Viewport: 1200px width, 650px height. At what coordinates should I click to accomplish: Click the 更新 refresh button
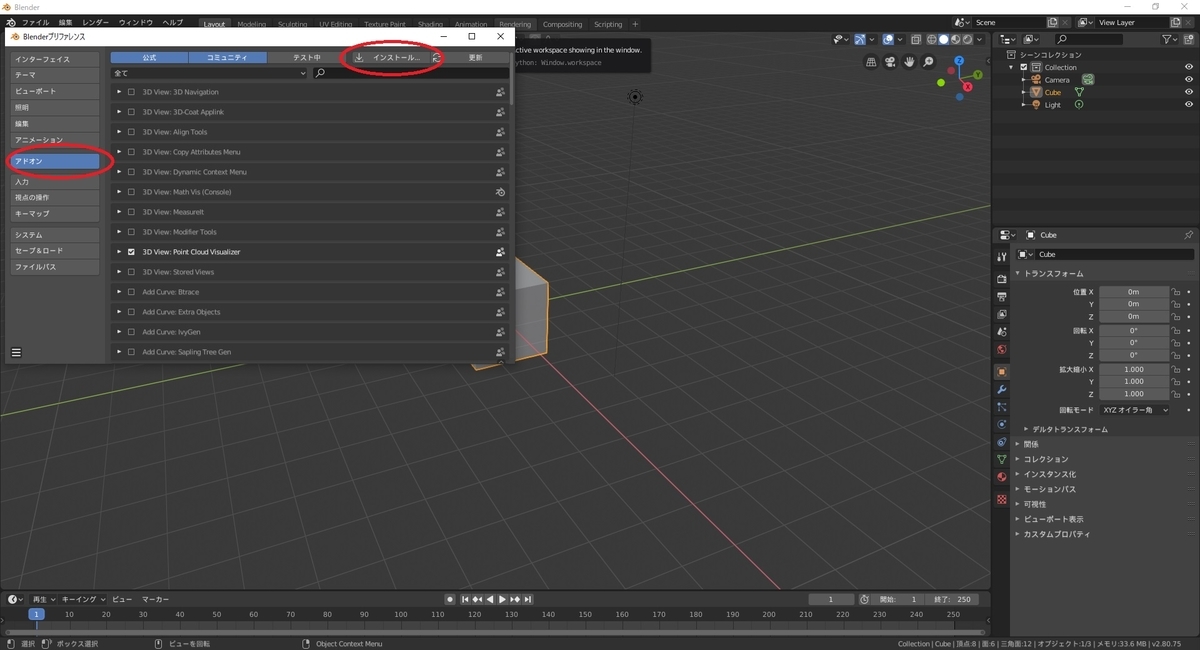click(x=476, y=58)
